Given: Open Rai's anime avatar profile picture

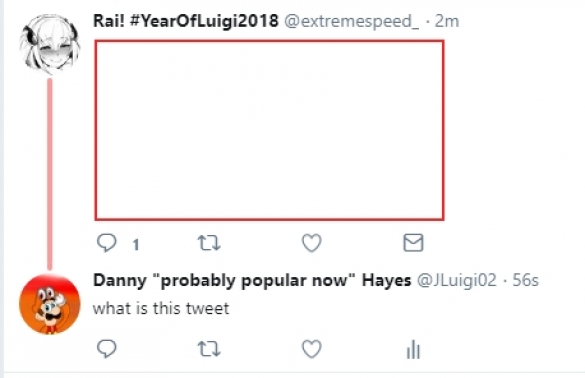Looking at the screenshot, I should point(50,44).
